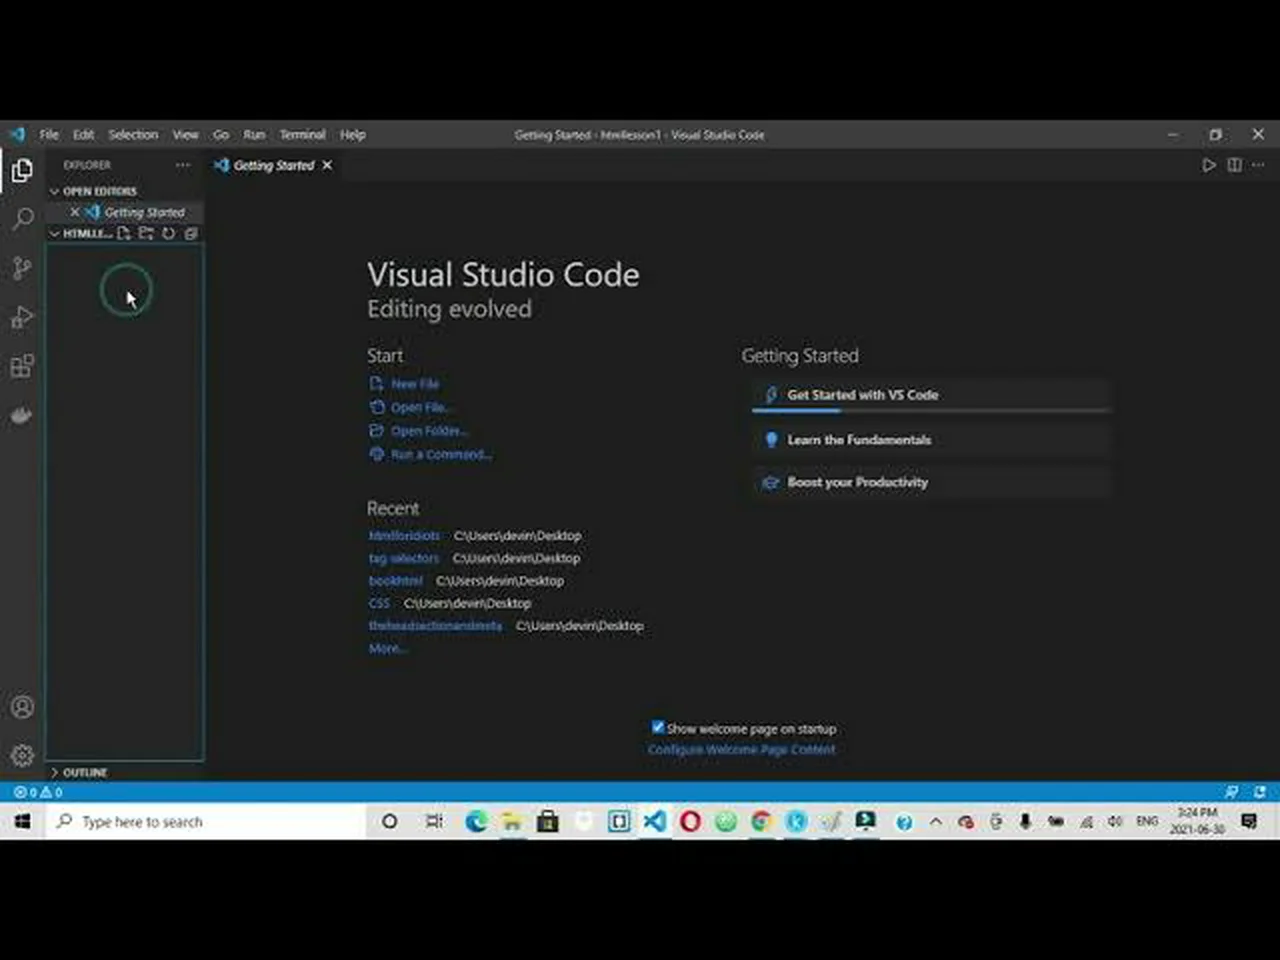
Task: Open the Go menu
Action: click(221, 134)
